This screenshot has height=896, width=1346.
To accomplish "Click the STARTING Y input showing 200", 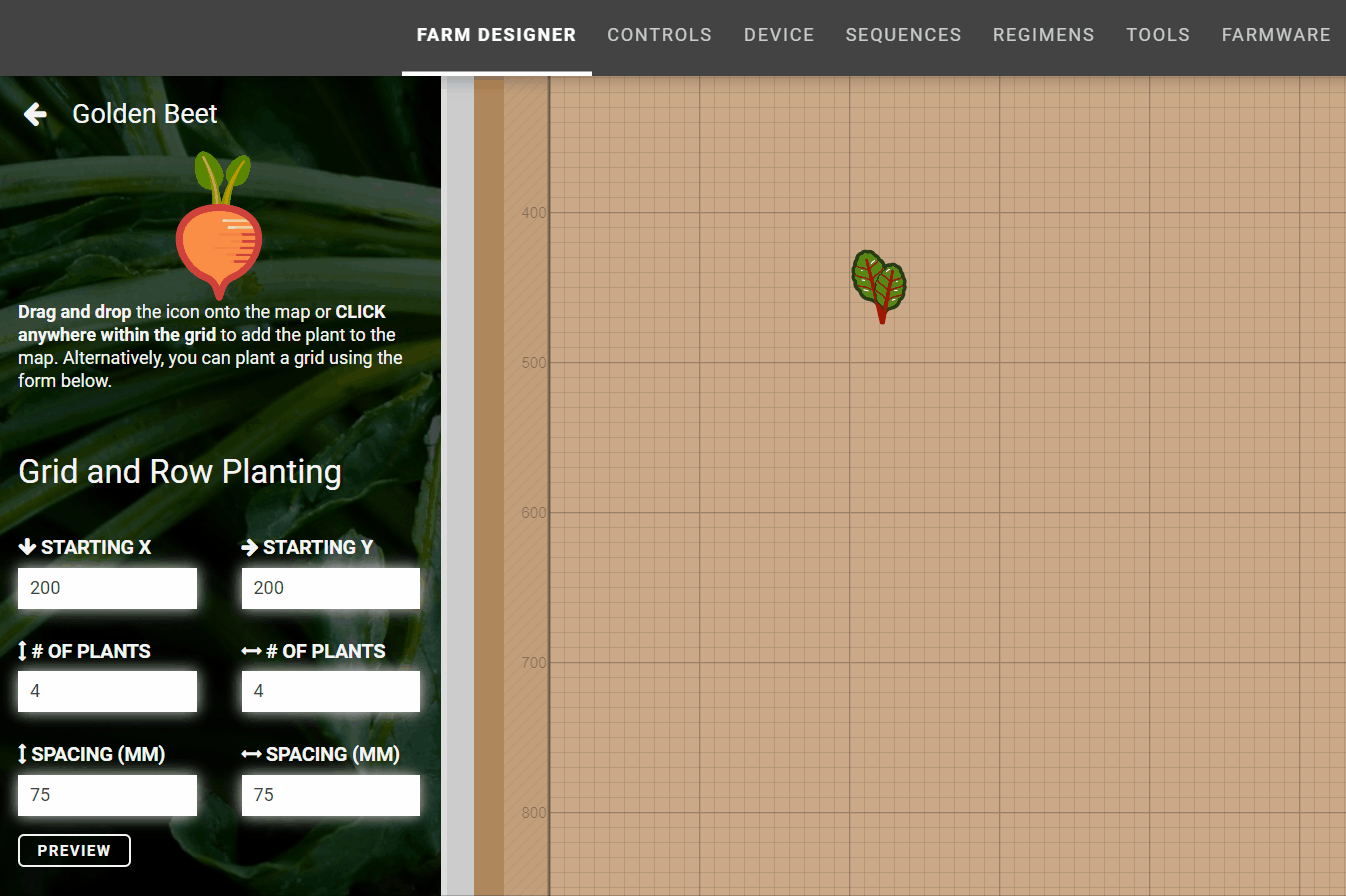I will pyautogui.click(x=330, y=588).
